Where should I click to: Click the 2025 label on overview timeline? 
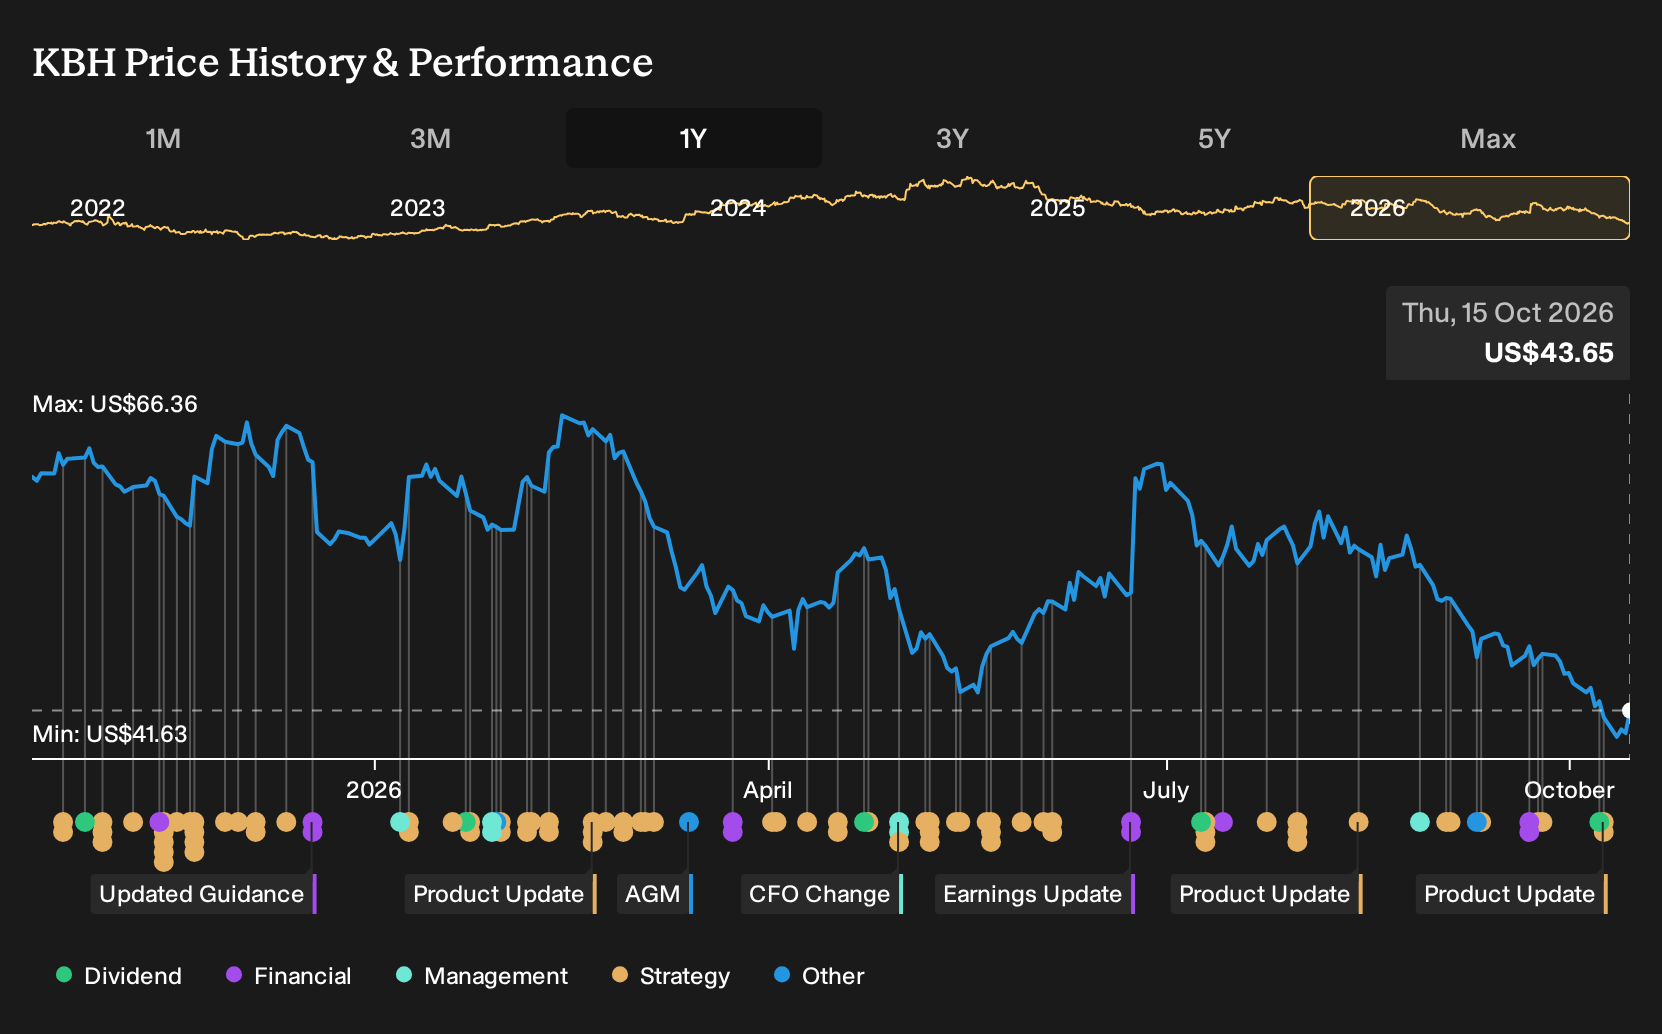[x=1057, y=208]
